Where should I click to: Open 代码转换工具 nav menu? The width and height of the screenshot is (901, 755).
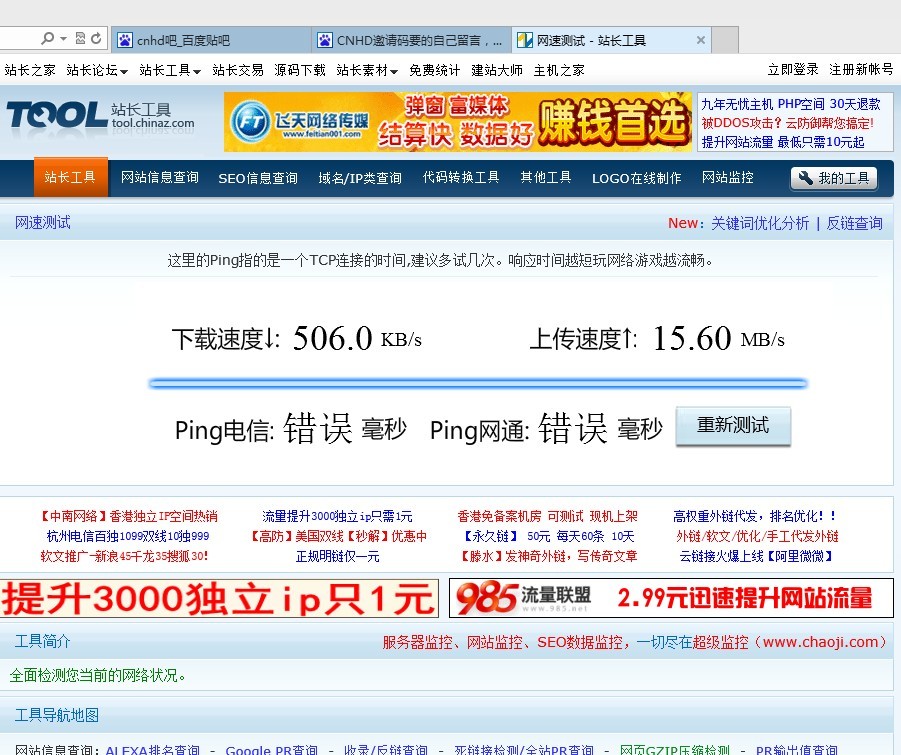(461, 178)
